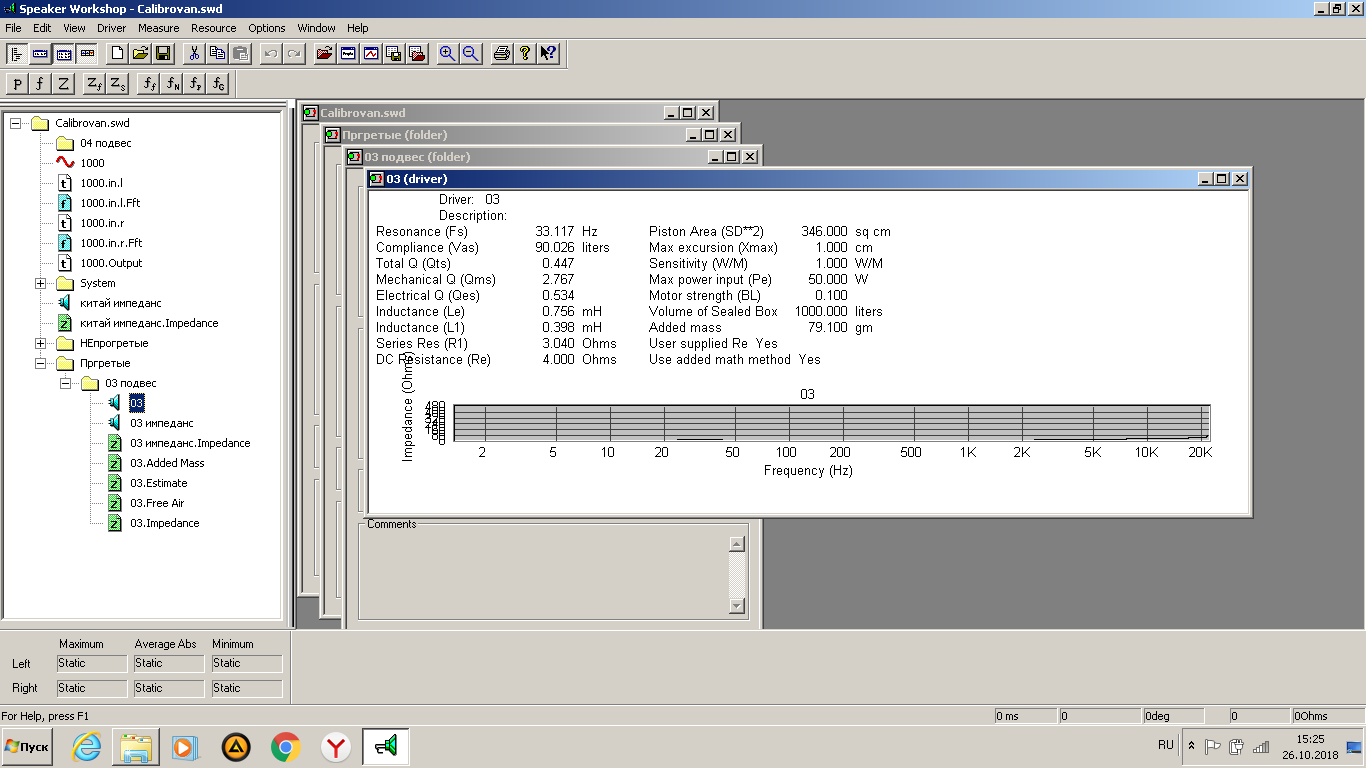Image resolution: width=1366 pixels, height=768 pixels.
Task: Click the Zoom In magnifier icon
Action: [447, 54]
